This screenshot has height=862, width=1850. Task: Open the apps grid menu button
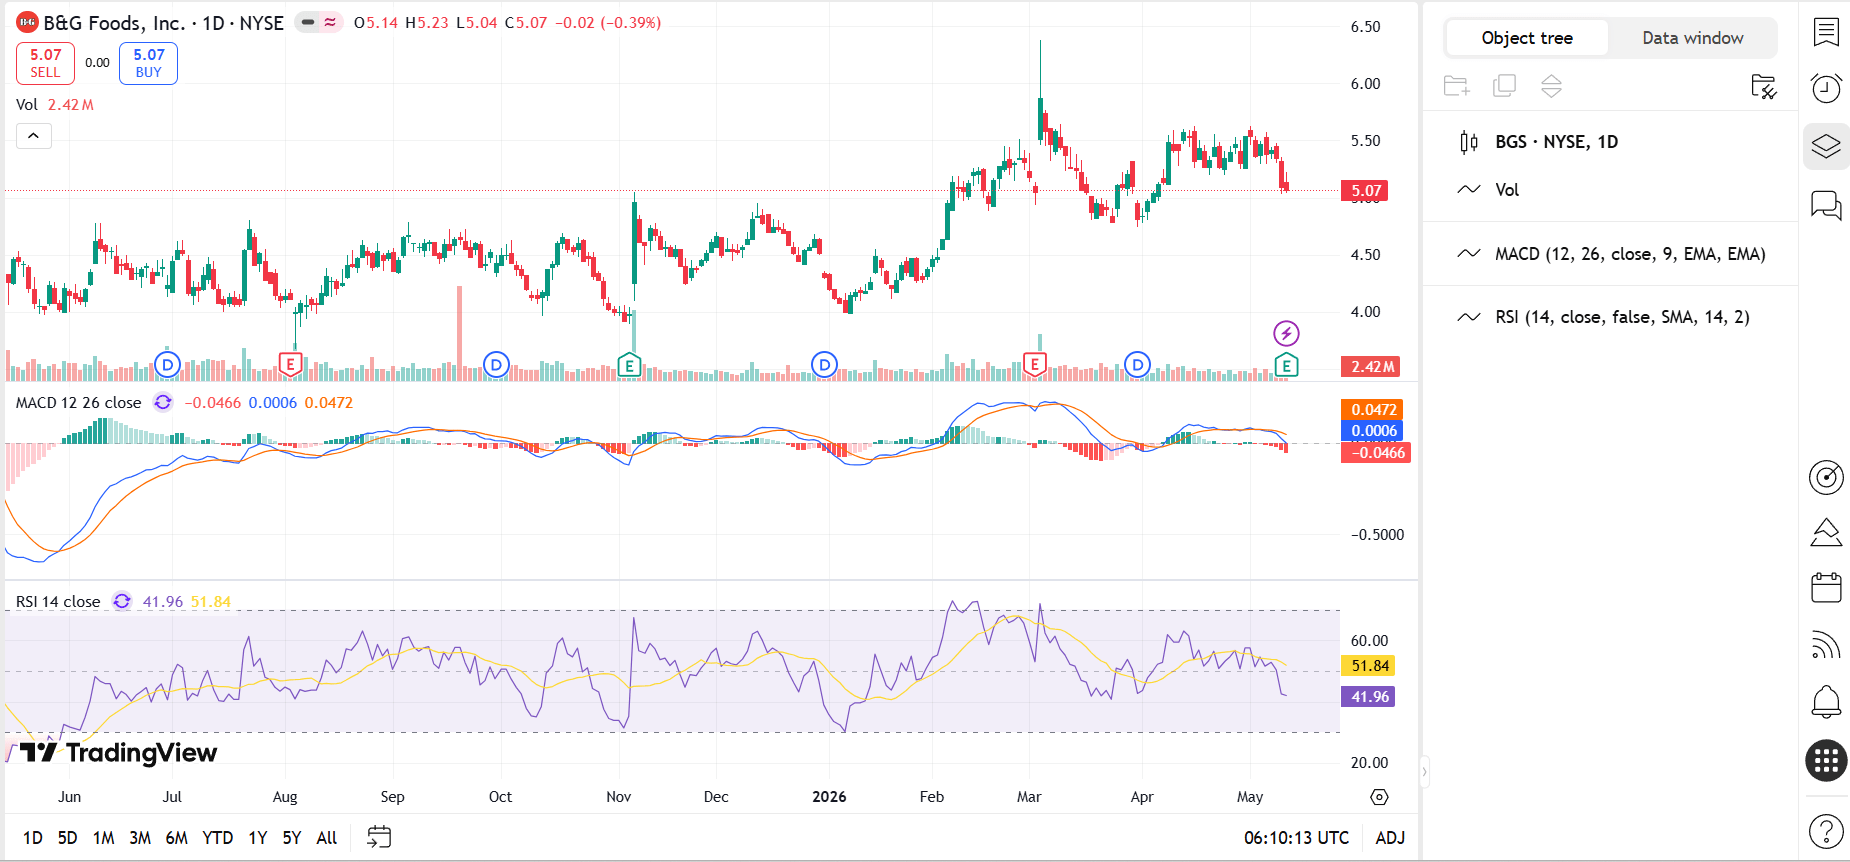[x=1826, y=761]
